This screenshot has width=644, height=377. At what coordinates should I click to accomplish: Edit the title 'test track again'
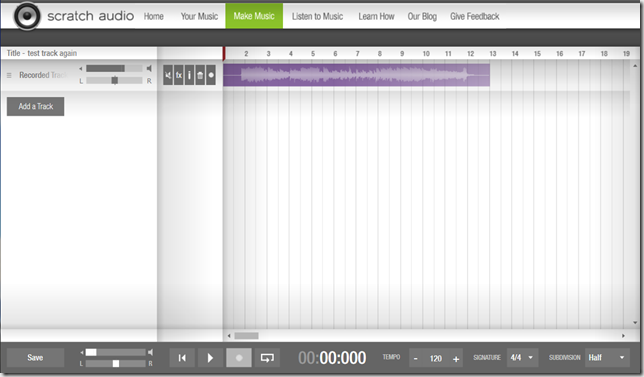pos(52,53)
